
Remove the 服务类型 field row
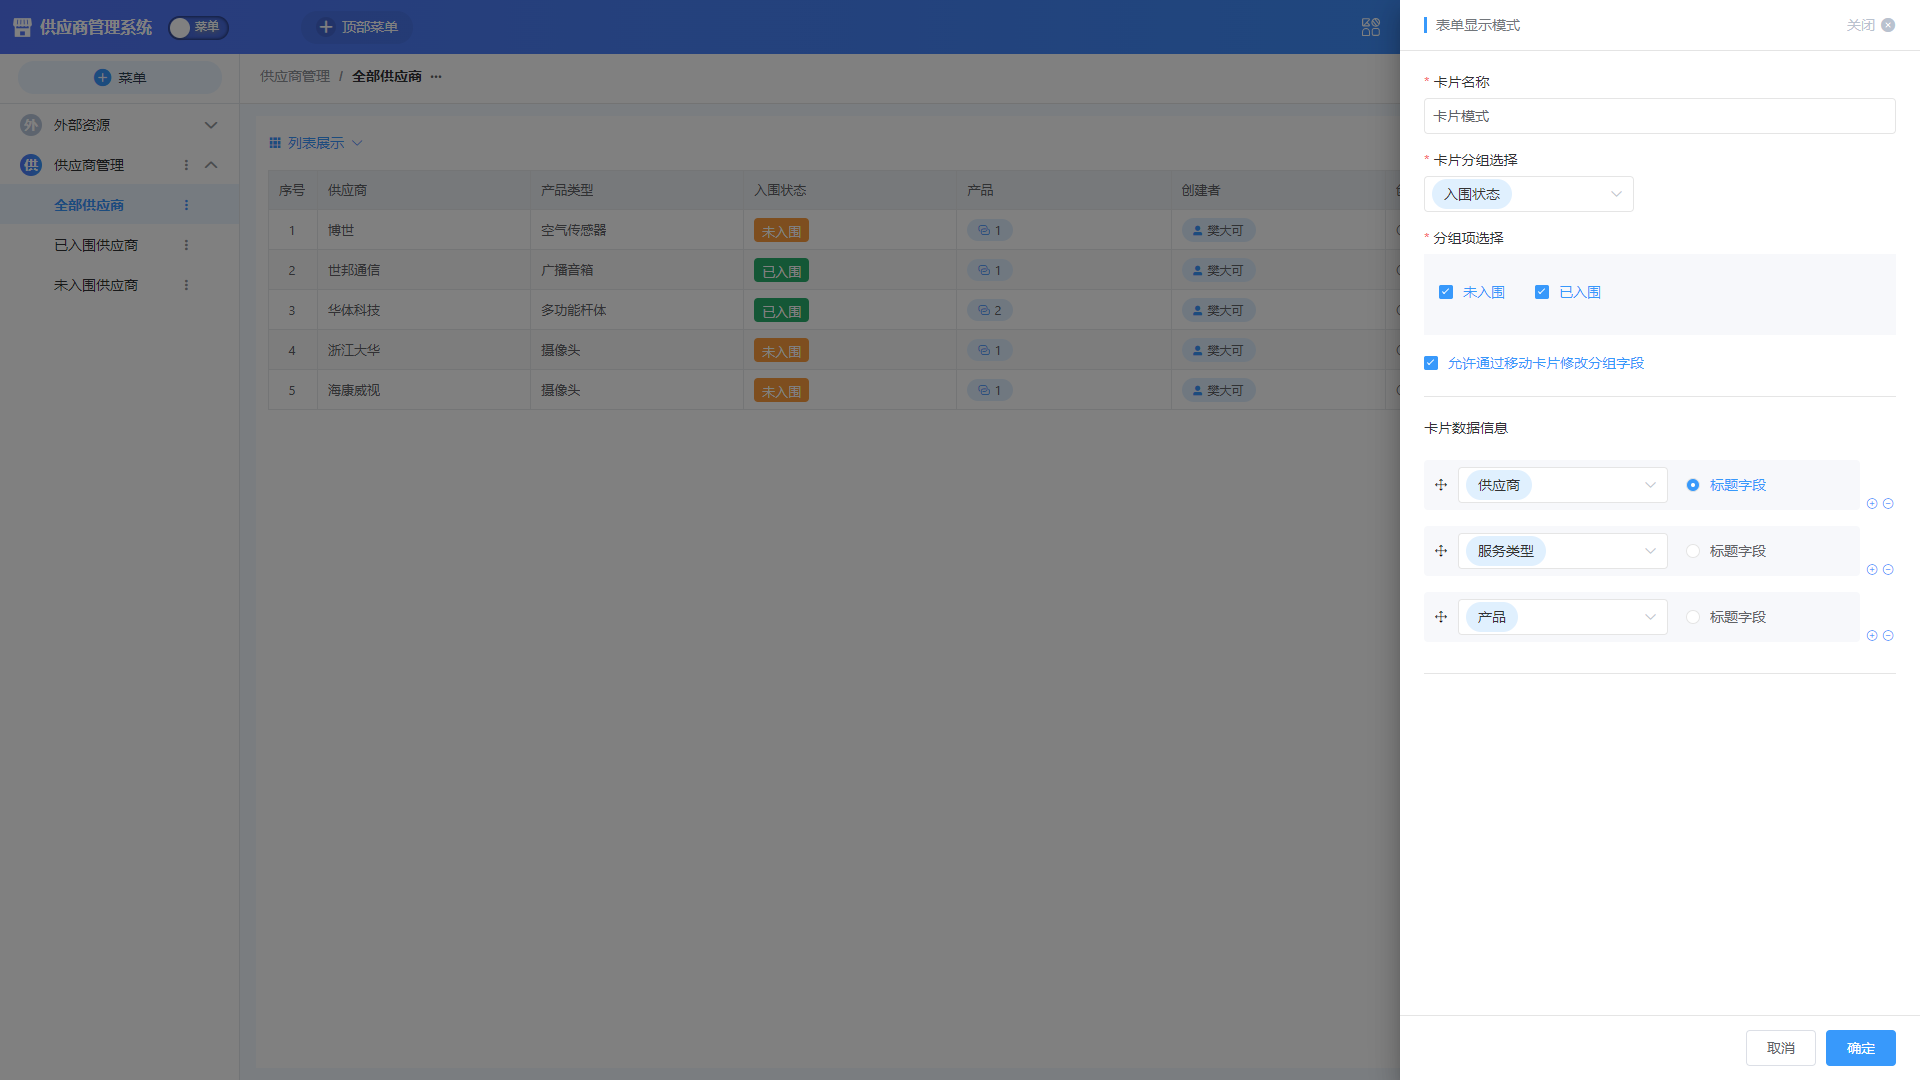pyautogui.click(x=1888, y=570)
